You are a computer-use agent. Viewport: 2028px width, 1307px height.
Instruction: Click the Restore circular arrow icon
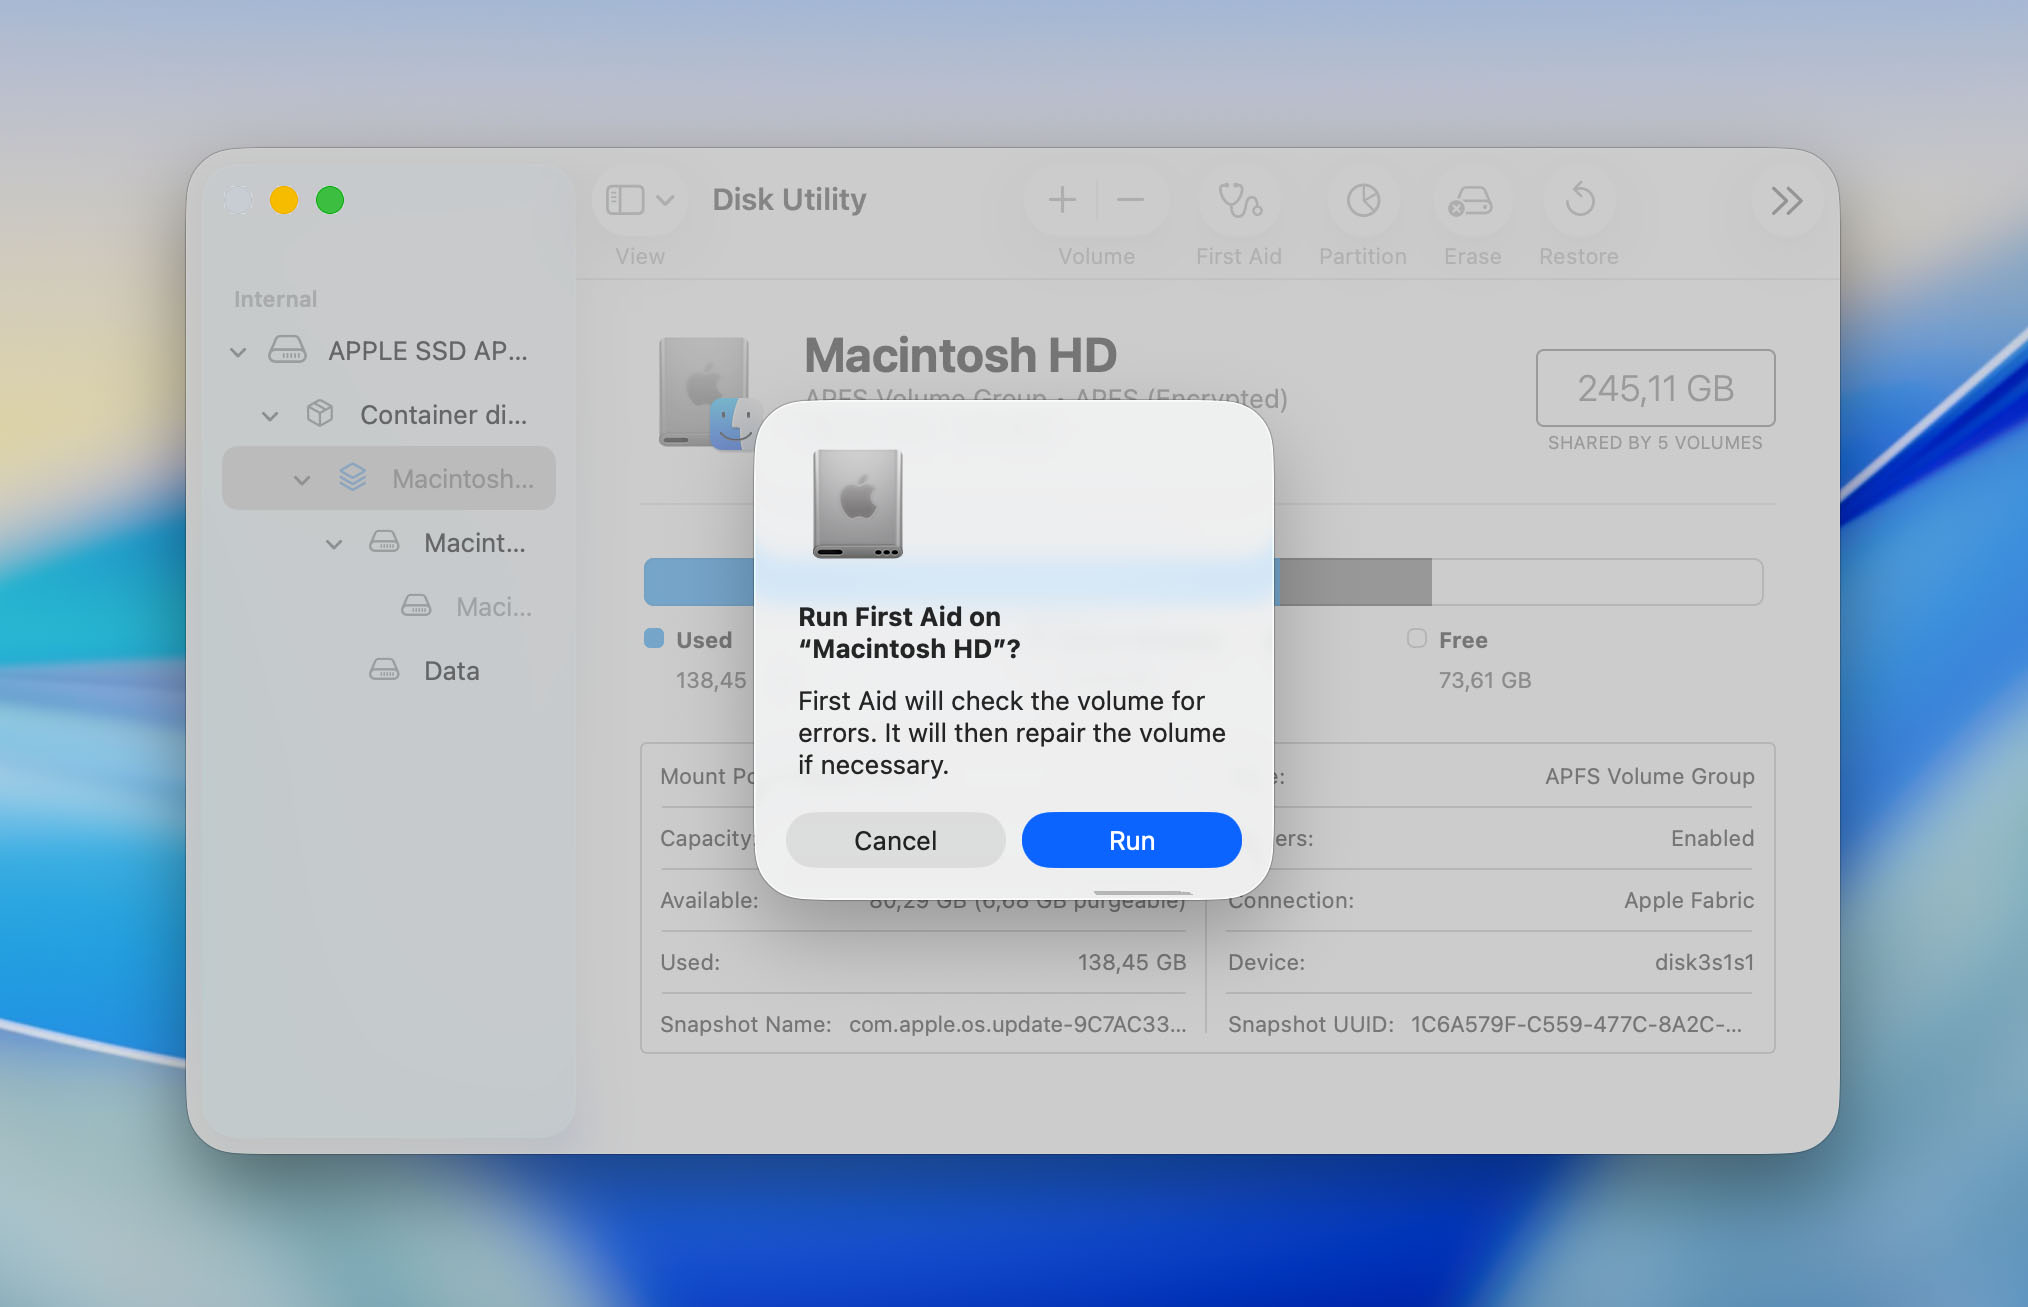(1580, 200)
